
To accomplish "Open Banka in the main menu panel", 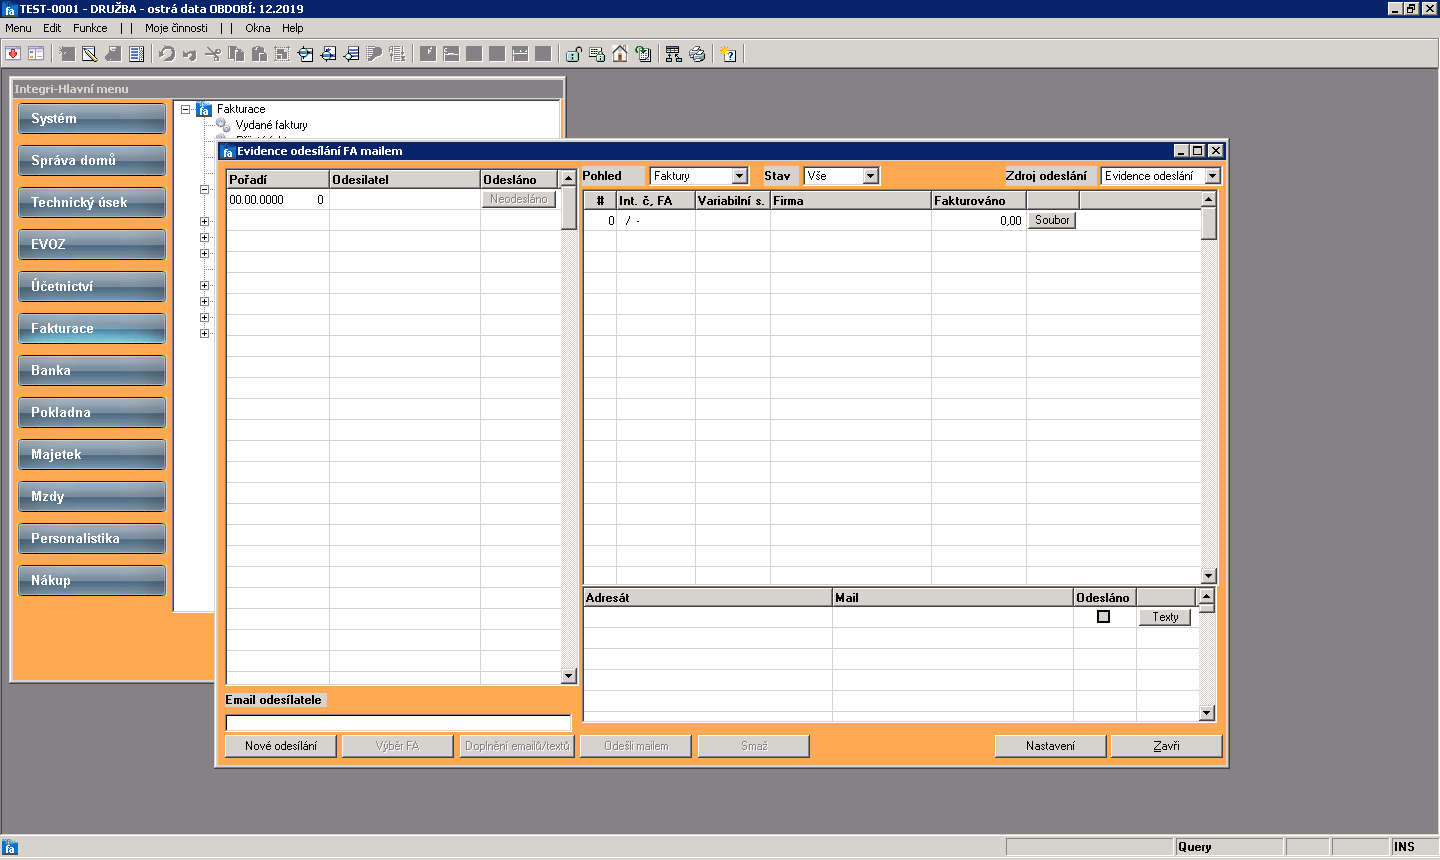I will pyautogui.click(x=92, y=371).
